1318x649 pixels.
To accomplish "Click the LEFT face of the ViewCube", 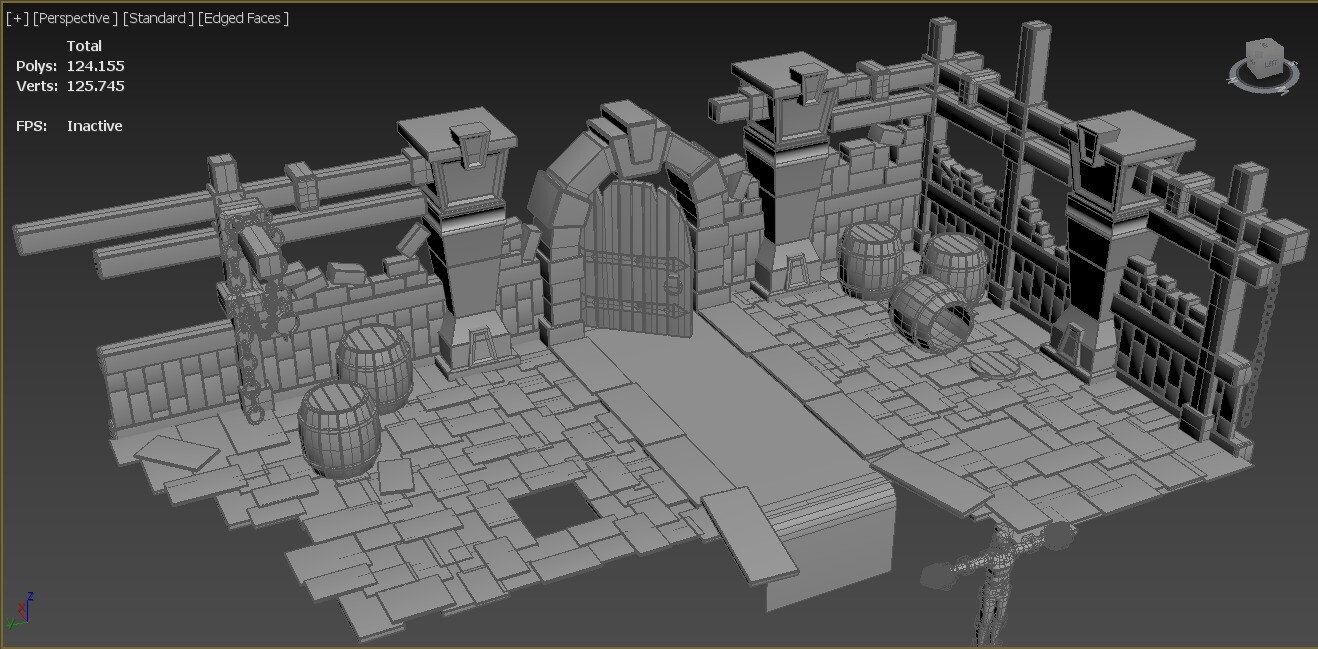I will pos(1271,63).
